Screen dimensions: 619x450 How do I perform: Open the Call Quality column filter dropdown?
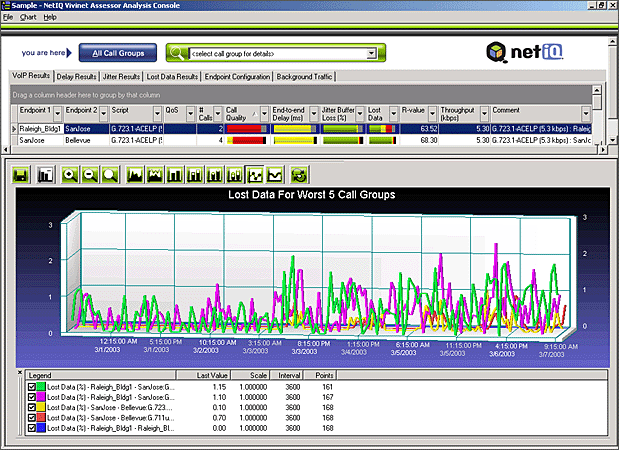pos(264,114)
